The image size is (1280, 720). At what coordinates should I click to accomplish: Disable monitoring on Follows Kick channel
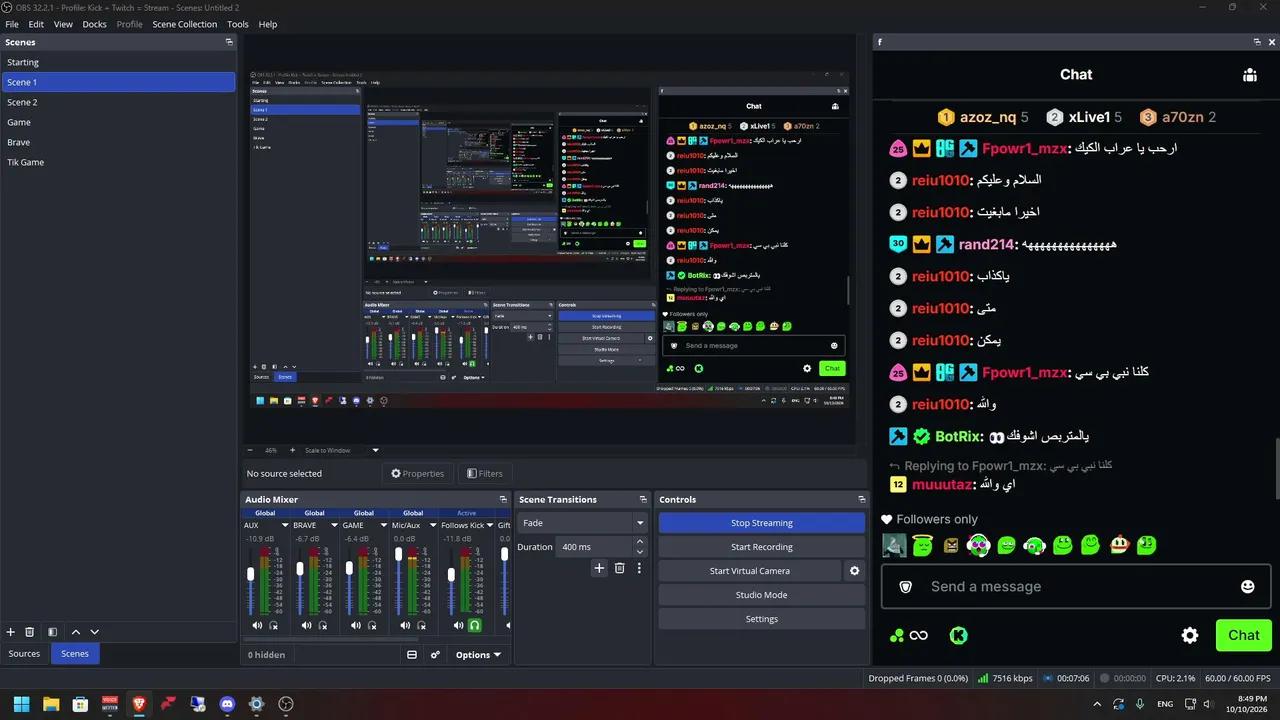[475, 625]
